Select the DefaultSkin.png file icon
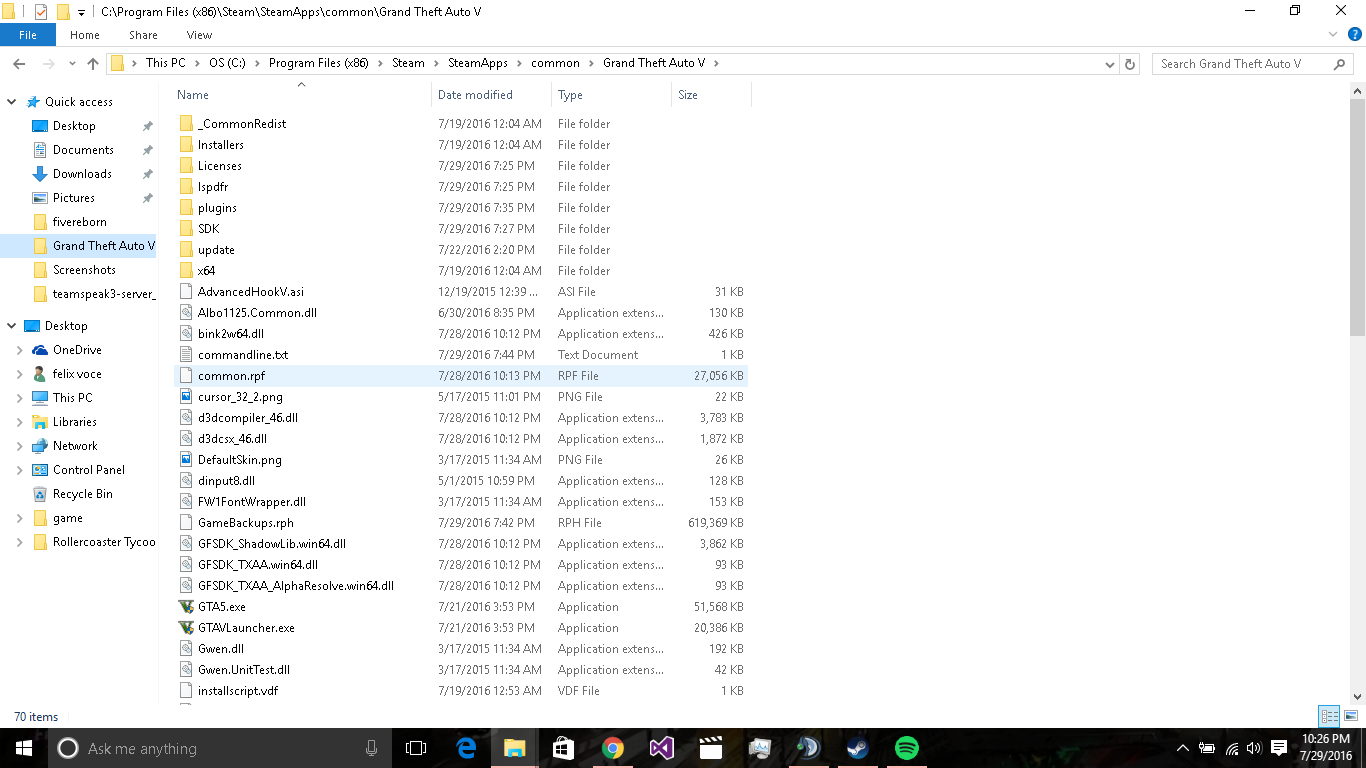This screenshot has width=1366, height=768. (186, 460)
